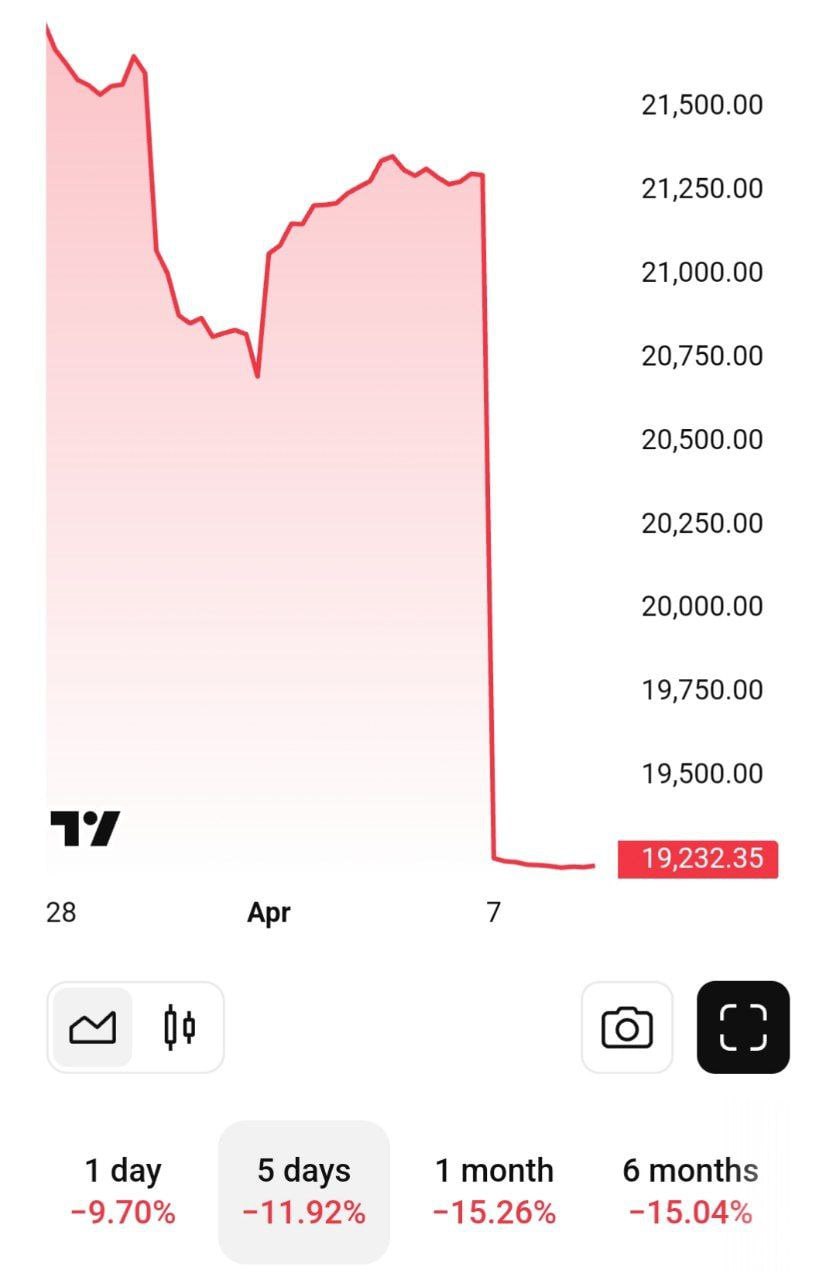Click the 21,500.00 price axis label

(x=702, y=105)
